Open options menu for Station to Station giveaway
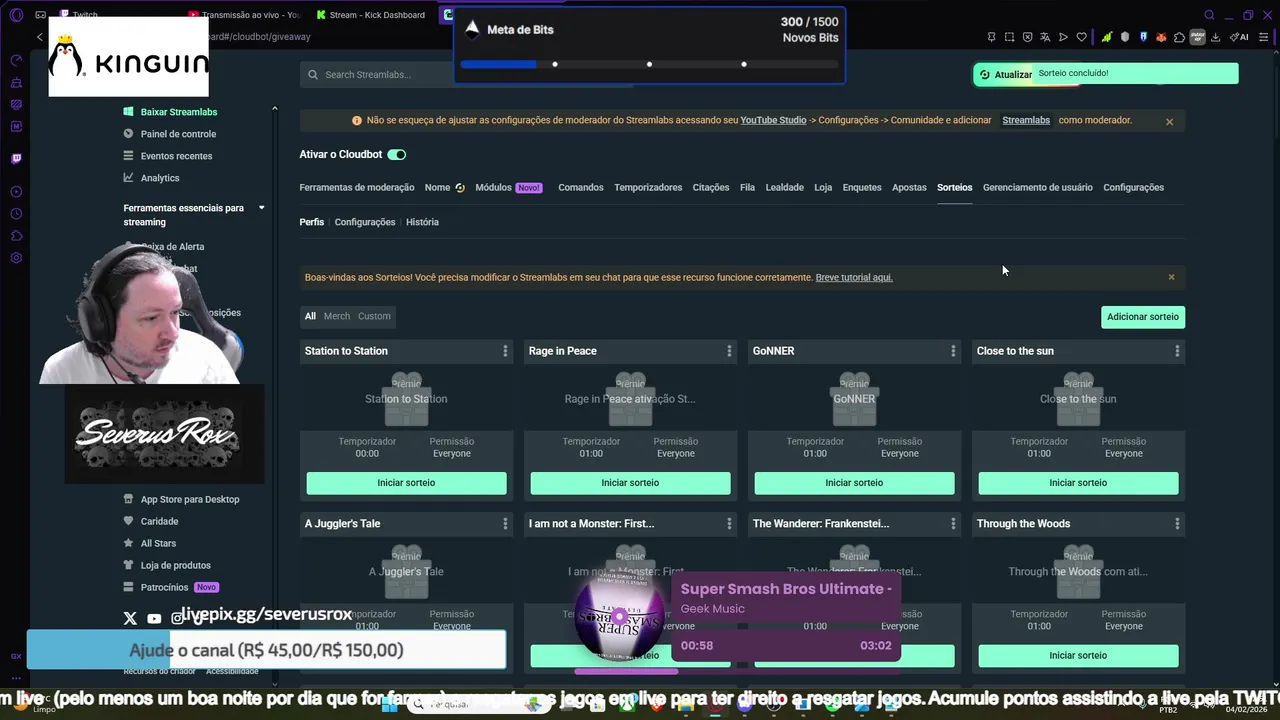The image size is (1280, 720). [x=505, y=351]
